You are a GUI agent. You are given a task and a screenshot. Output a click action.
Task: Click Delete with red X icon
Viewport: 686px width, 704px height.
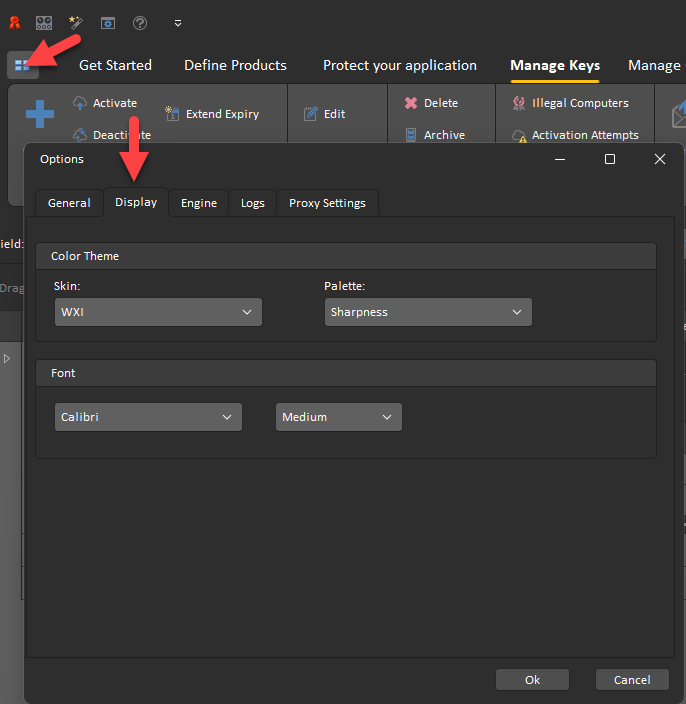pyautogui.click(x=431, y=103)
